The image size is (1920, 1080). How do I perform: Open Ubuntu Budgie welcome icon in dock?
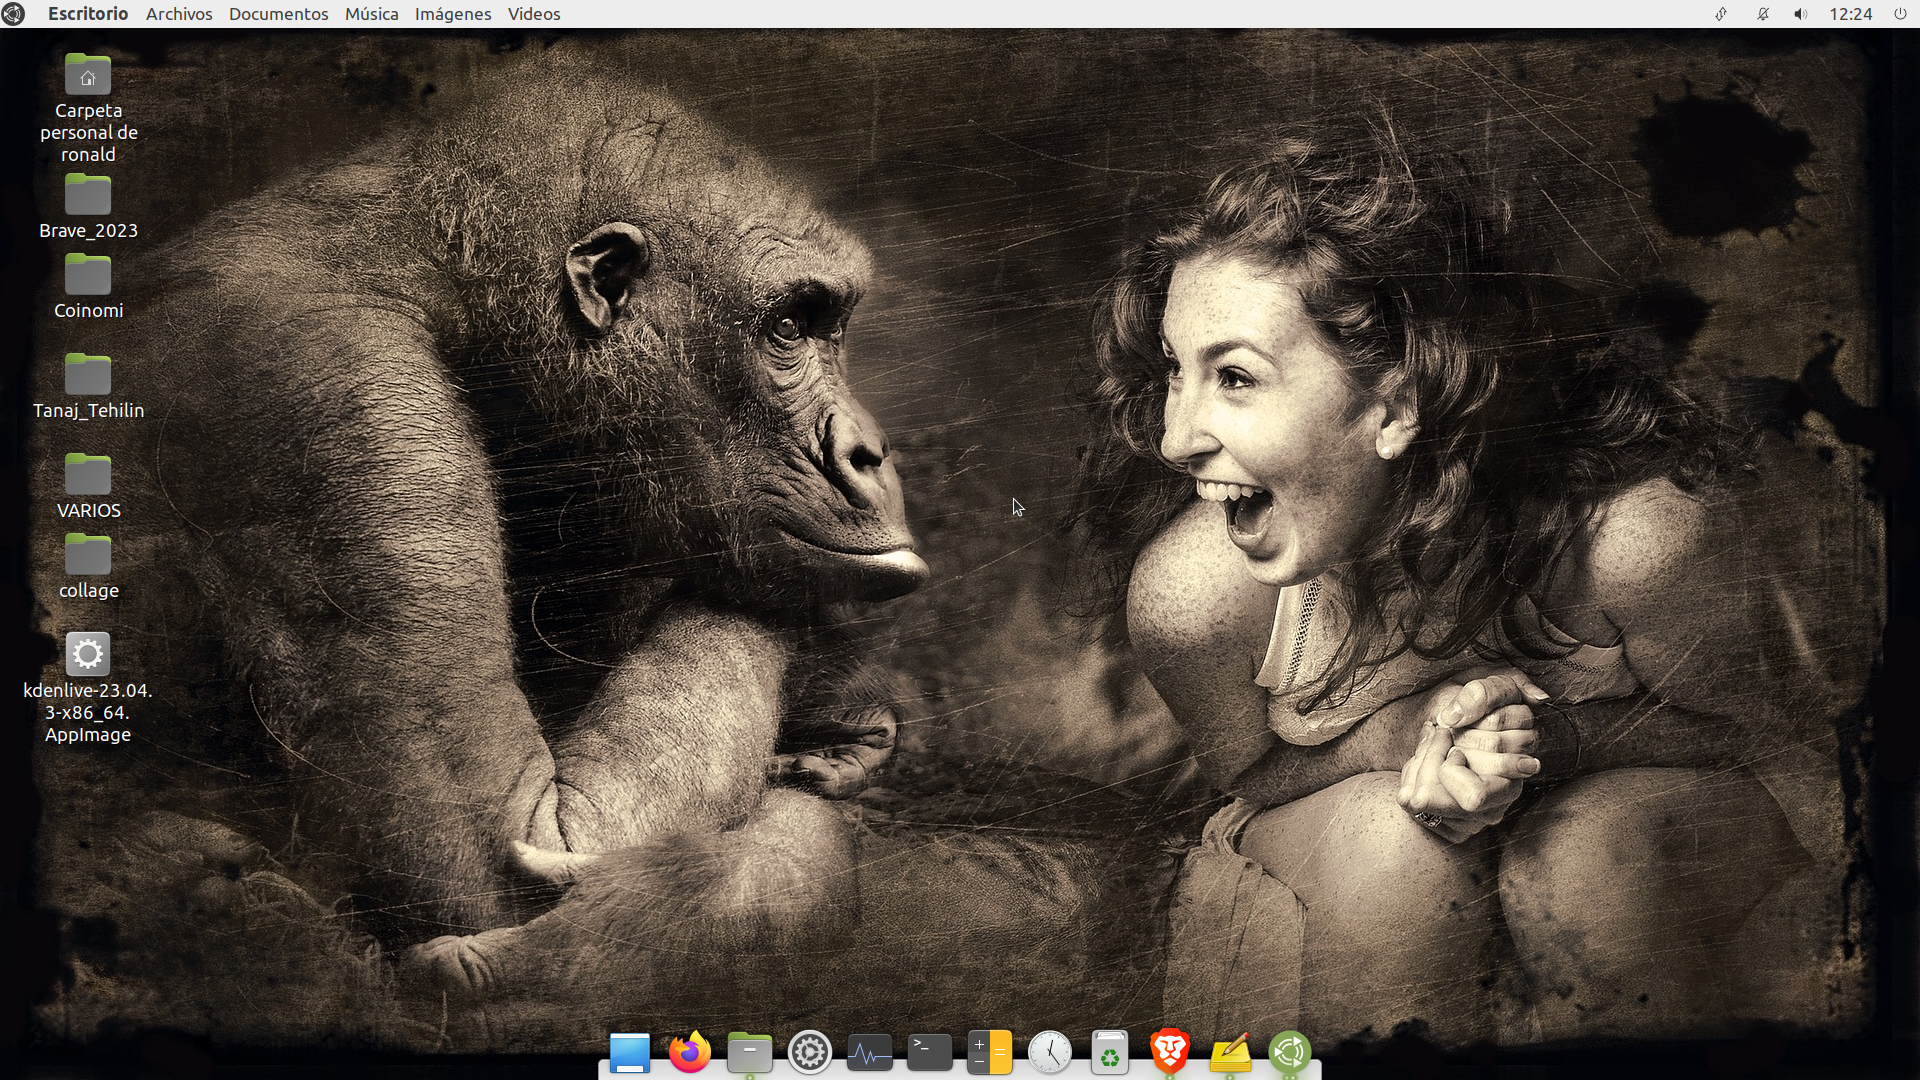coord(1290,1053)
